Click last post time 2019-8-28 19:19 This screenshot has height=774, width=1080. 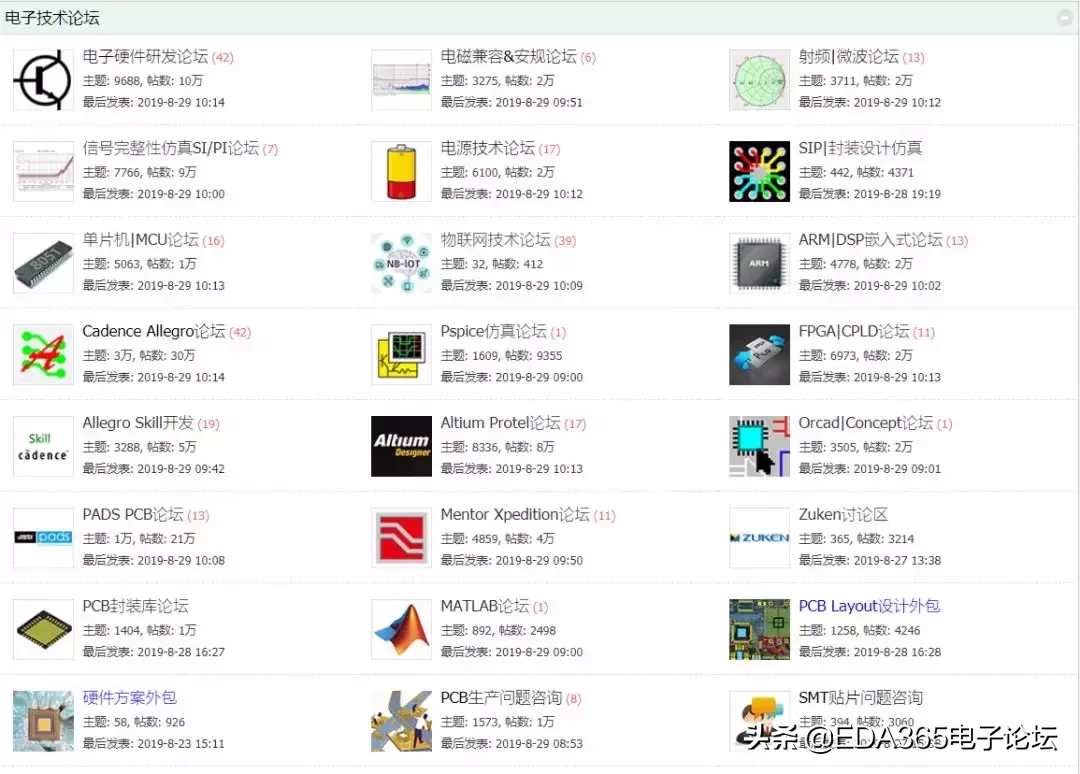(897, 194)
